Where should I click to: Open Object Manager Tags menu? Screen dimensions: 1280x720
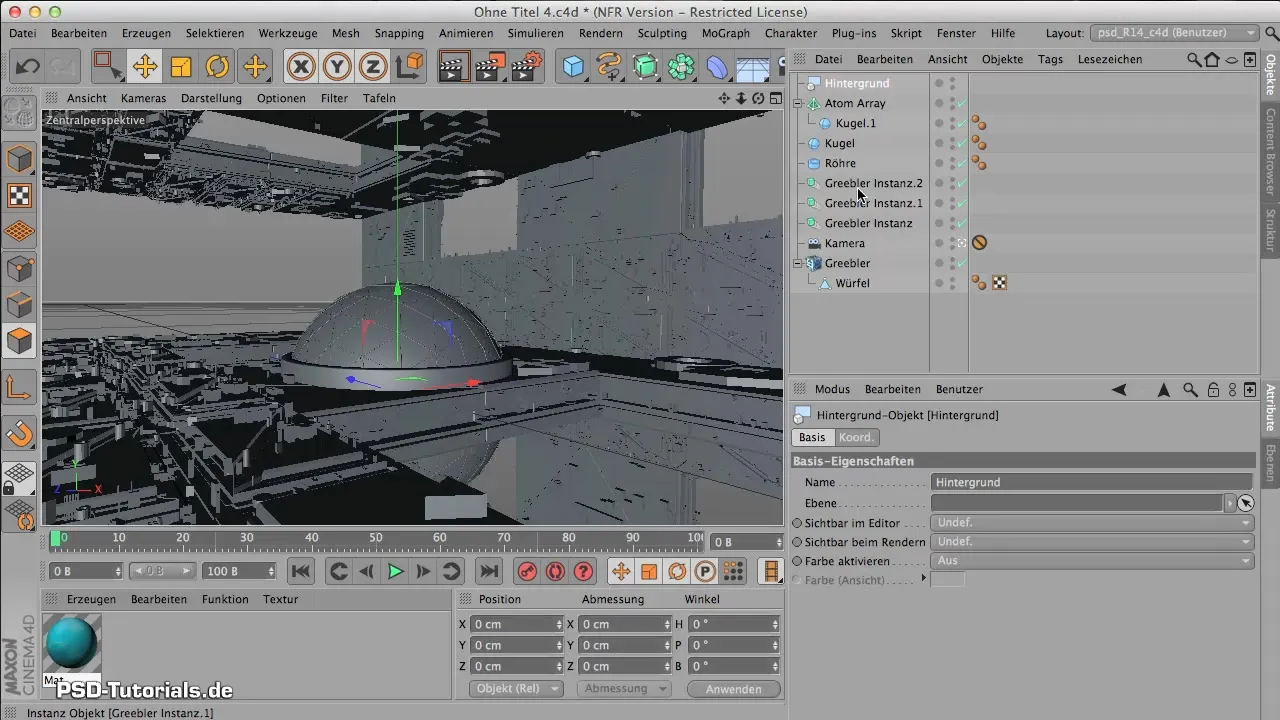pos(1050,59)
